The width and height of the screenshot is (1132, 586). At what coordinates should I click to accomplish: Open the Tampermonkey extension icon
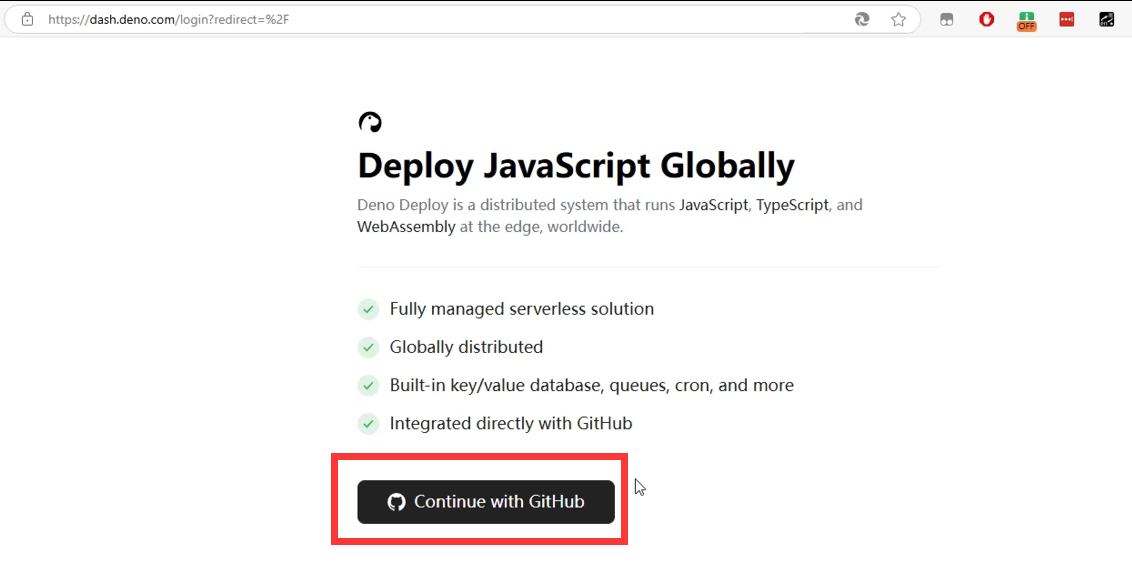[946, 19]
